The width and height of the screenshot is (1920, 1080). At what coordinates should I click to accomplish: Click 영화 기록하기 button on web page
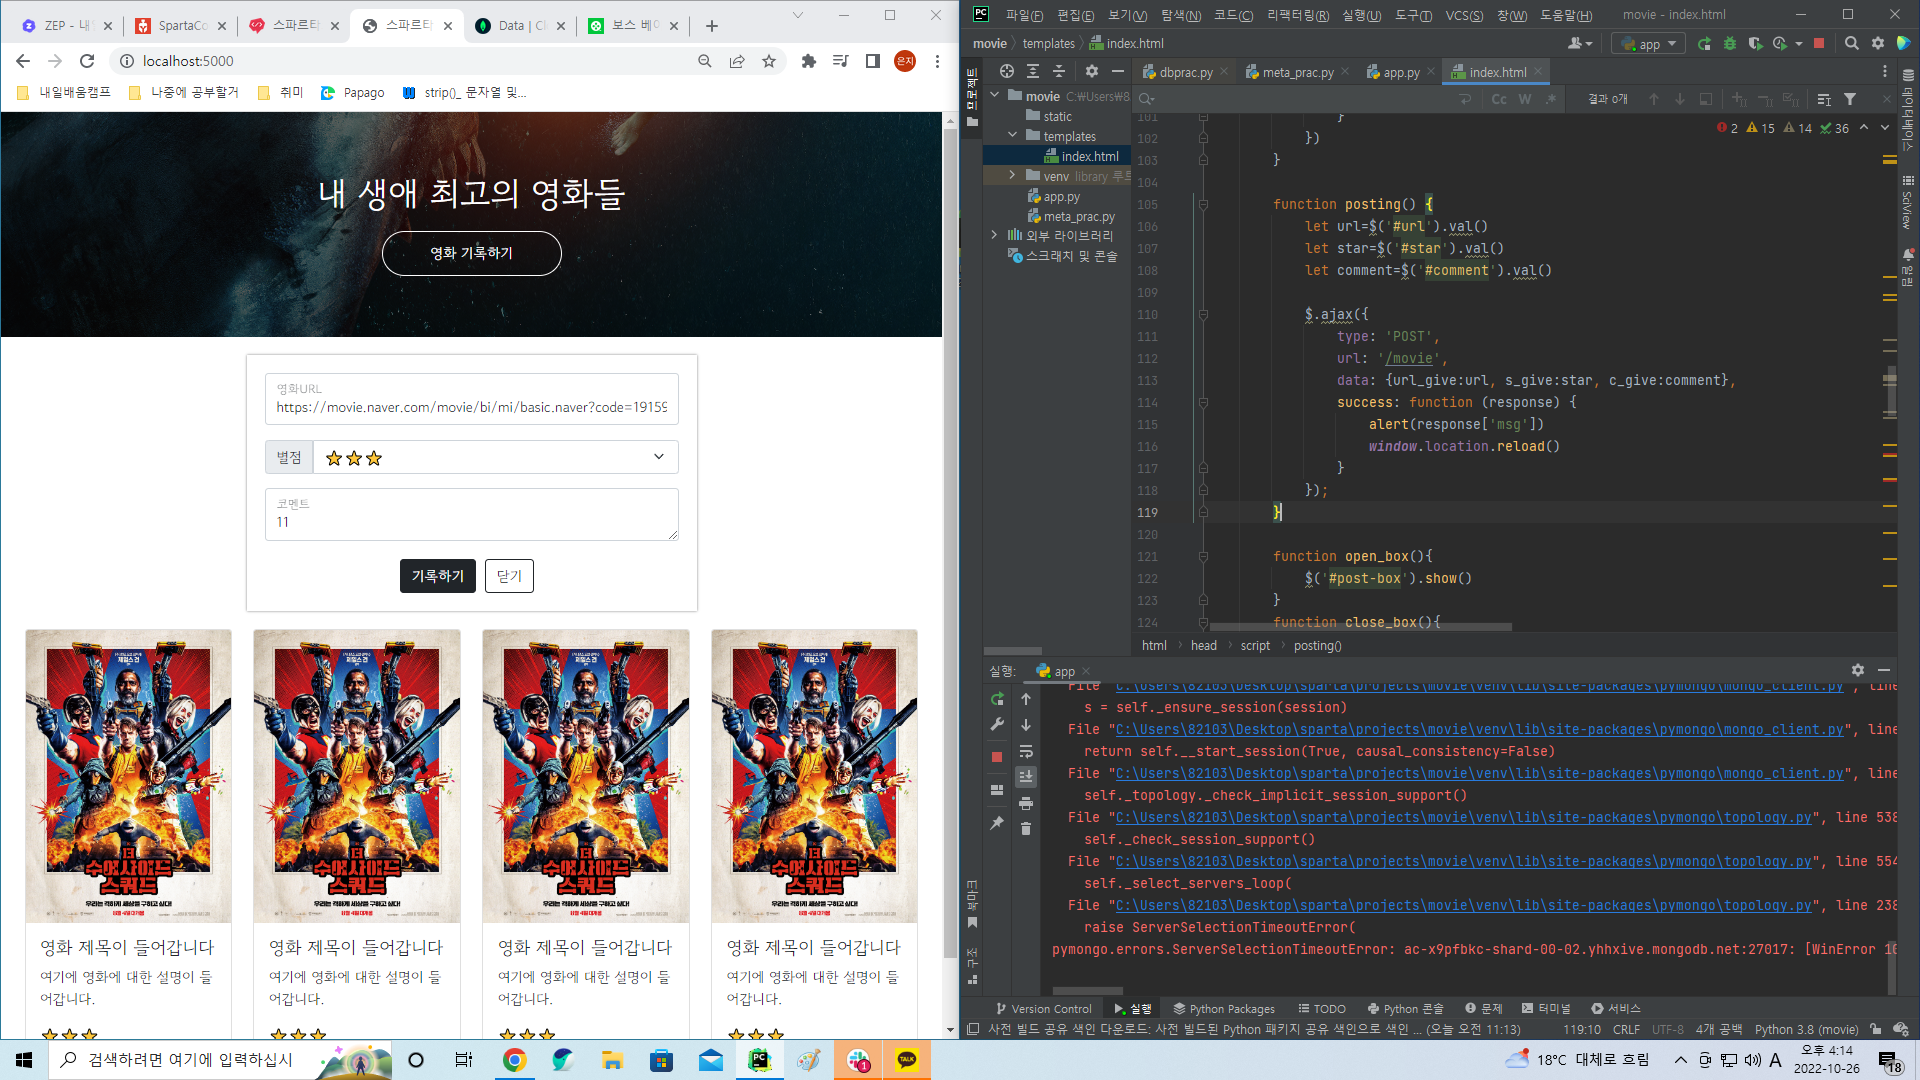click(x=472, y=253)
